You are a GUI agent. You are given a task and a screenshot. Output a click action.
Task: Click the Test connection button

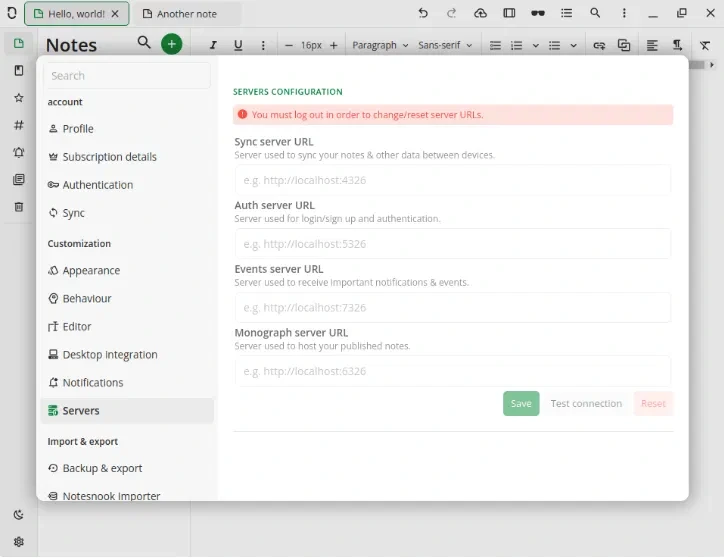point(586,404)
